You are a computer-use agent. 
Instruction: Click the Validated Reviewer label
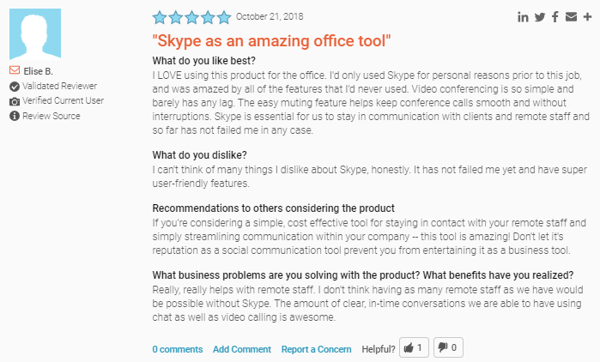pos(59,86)
